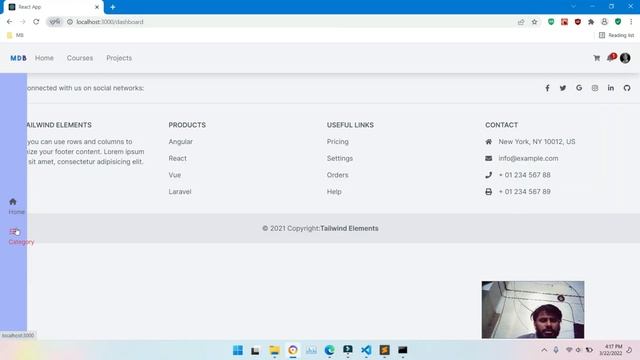Open the Chrome three-dot menu

(631, 22)
